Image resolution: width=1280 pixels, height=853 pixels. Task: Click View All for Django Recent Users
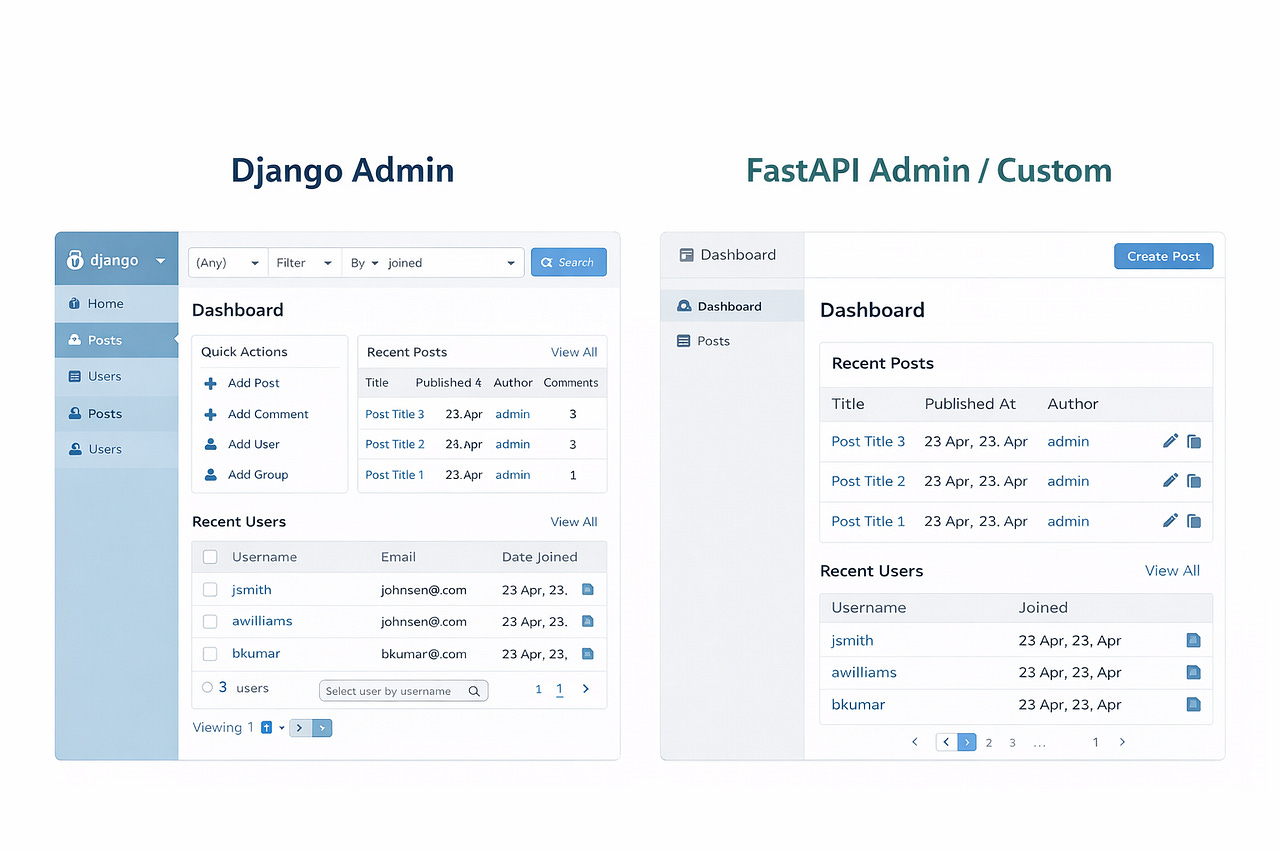tap(574, 522)
